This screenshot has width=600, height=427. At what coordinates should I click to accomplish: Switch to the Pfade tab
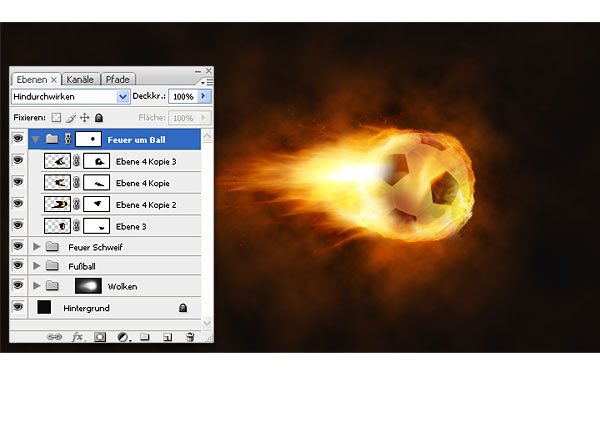[x=117, y=80]
